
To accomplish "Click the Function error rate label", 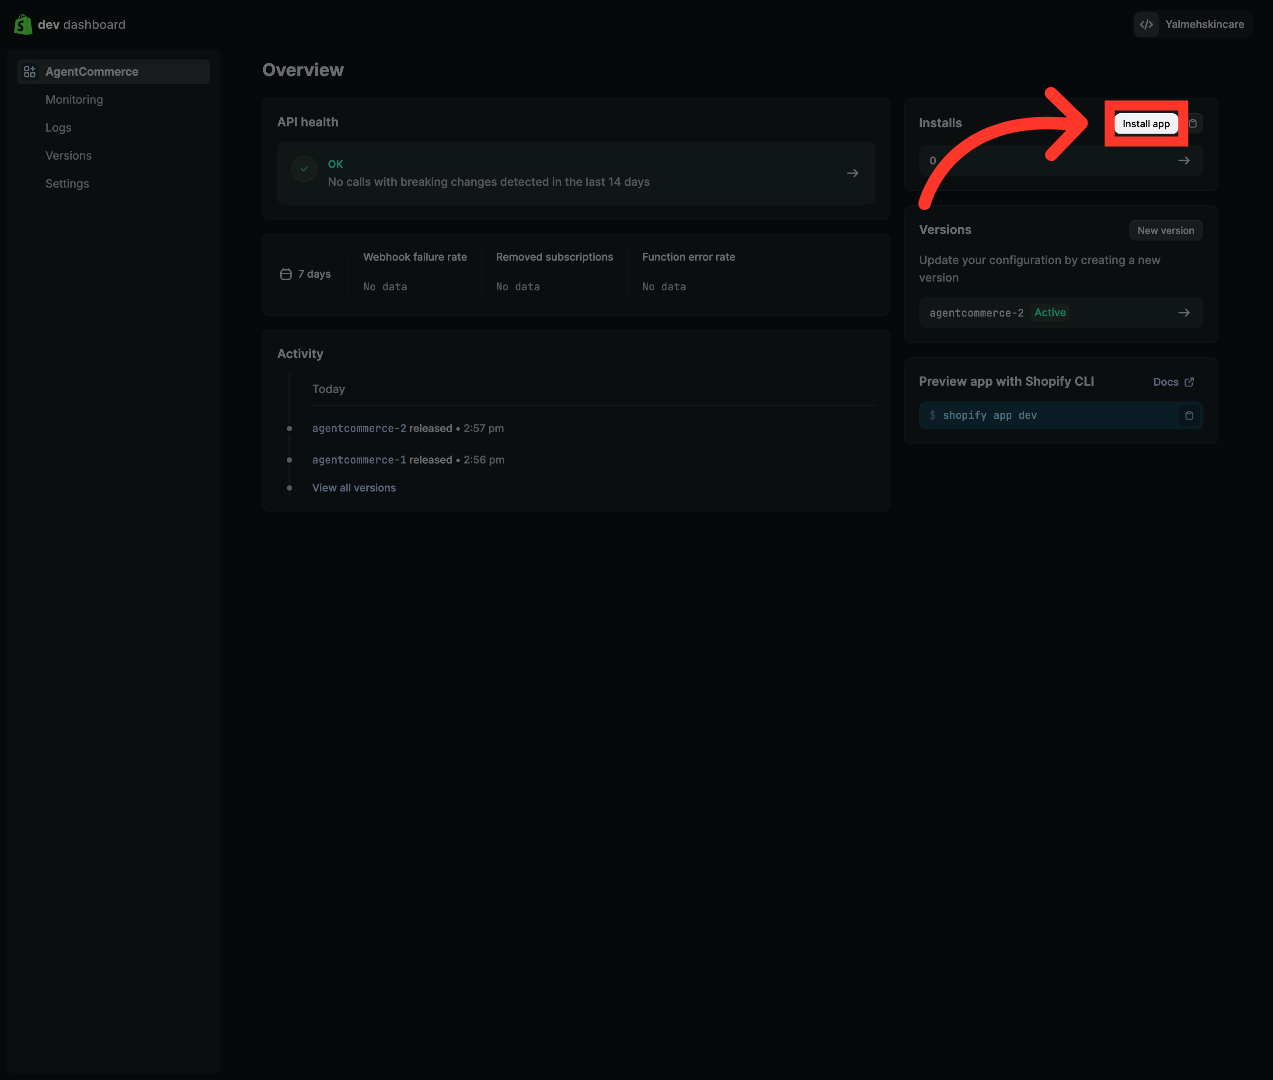I will tap(689, 257).
